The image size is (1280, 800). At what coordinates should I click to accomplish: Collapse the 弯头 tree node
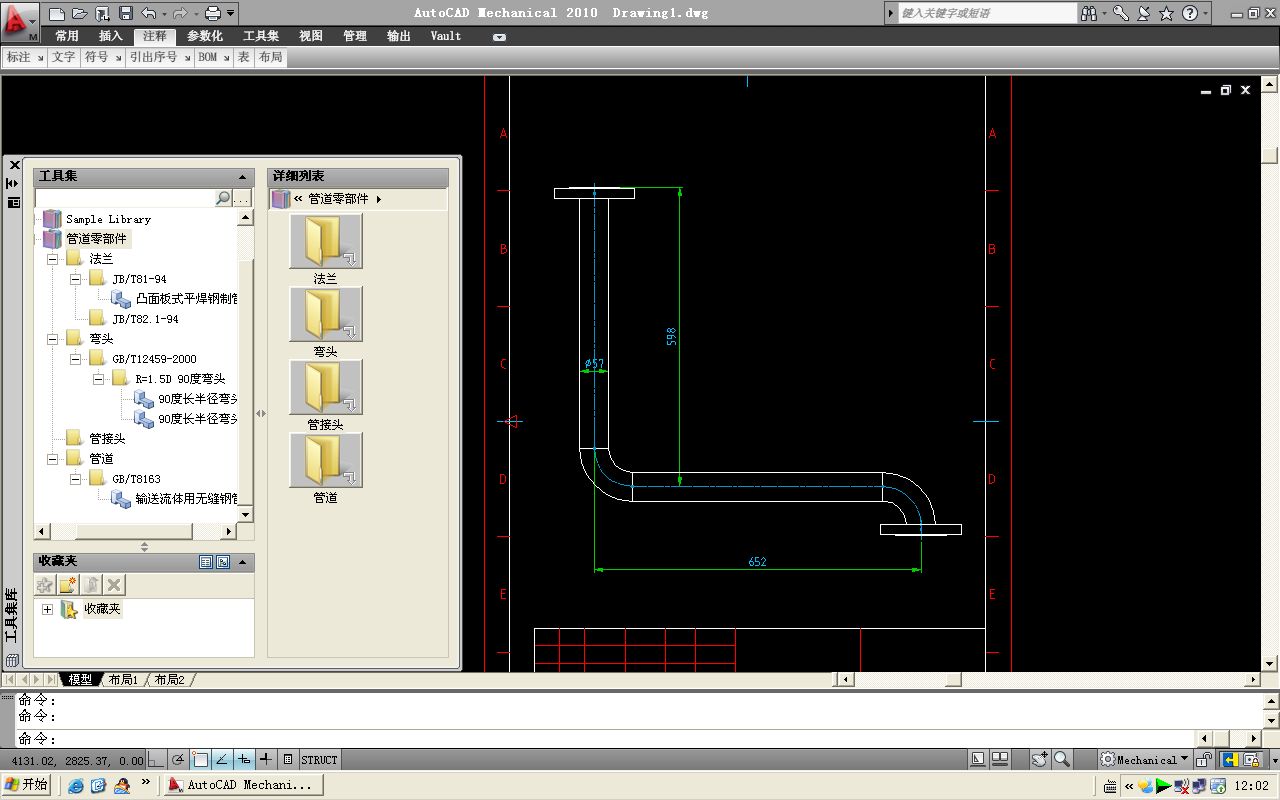coord(53,339)
